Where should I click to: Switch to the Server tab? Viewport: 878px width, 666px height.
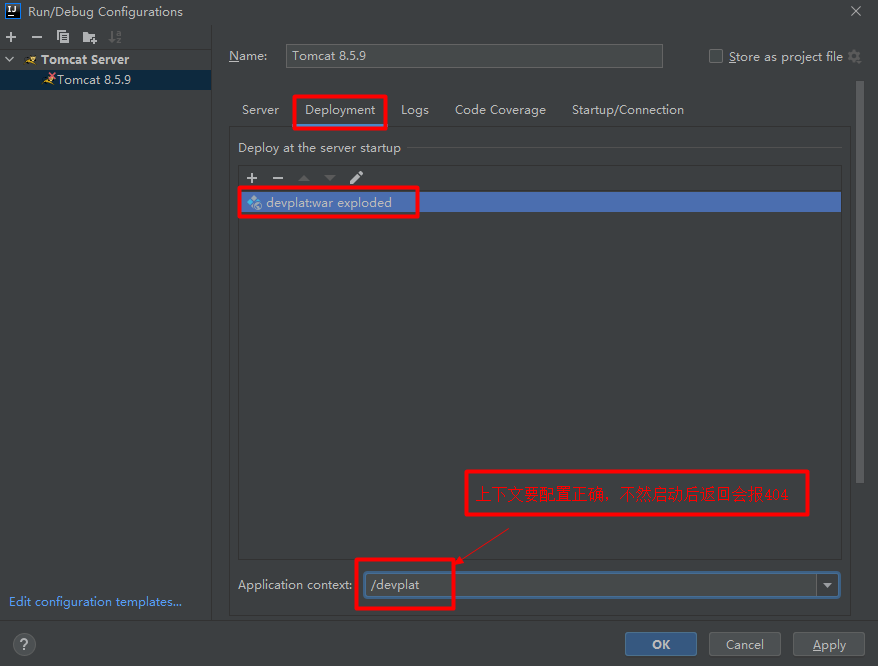tap(260, 110)
